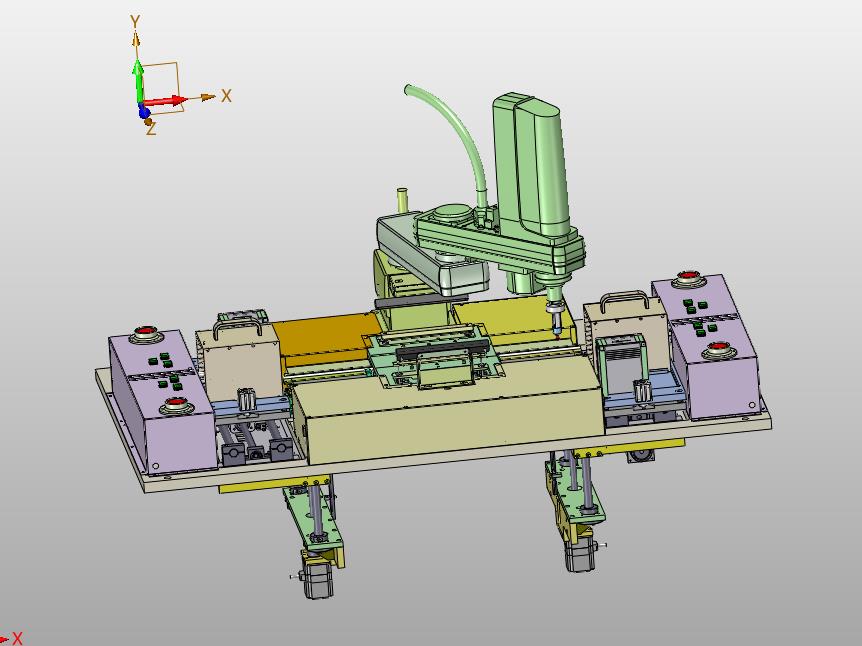Select the orange XY plane square on triad
The image size is (862, 646).
(159, 88)
